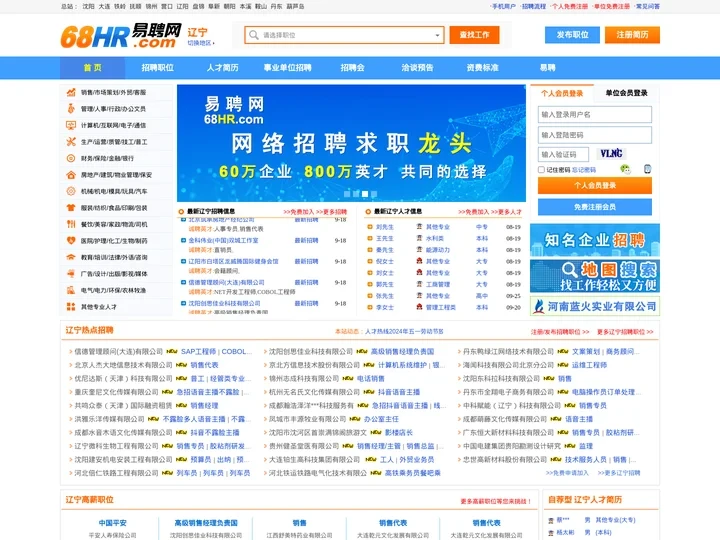Click the orange 个人会员登录 submit button

[x=595, y=186]
